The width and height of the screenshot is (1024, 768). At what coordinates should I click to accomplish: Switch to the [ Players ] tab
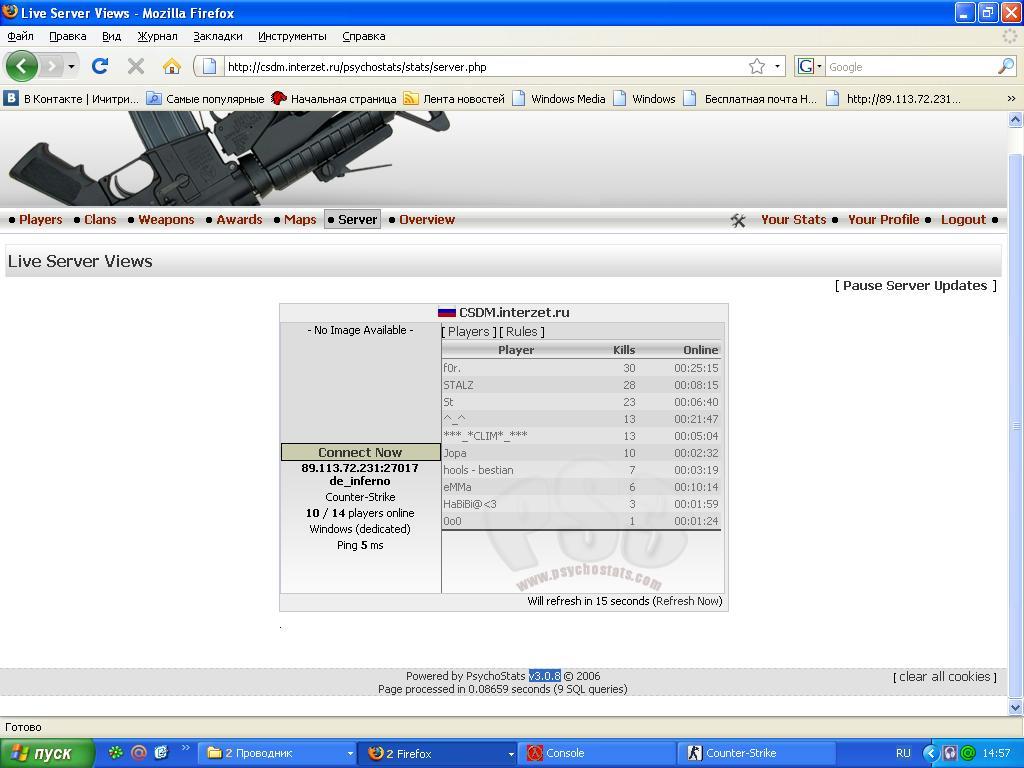coord(469,332)
